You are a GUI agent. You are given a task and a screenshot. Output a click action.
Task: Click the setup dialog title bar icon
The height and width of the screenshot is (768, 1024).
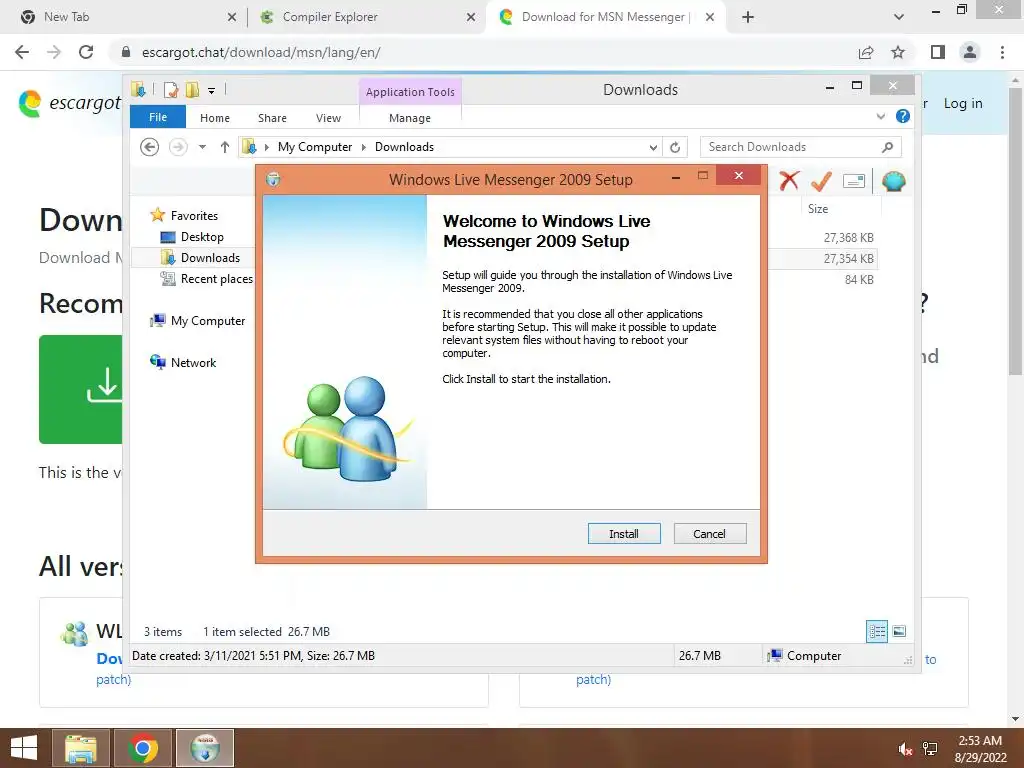click(273, 179)
